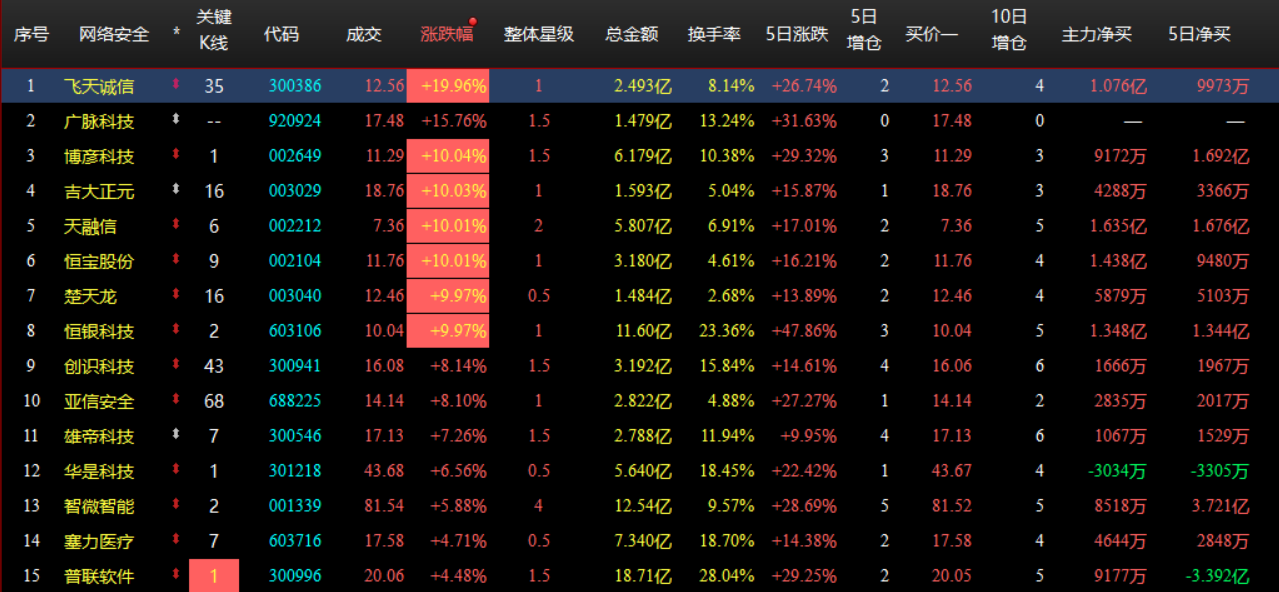This screenshot has height=592, width=1279.
Task: Click the marker icon in 智微智能 row
Action: 176,505
